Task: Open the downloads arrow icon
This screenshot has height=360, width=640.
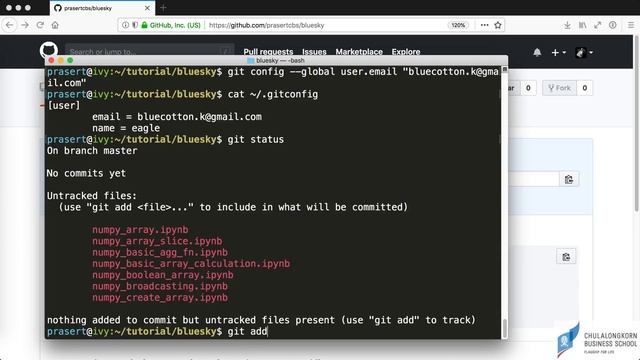Action: point(567,25)
